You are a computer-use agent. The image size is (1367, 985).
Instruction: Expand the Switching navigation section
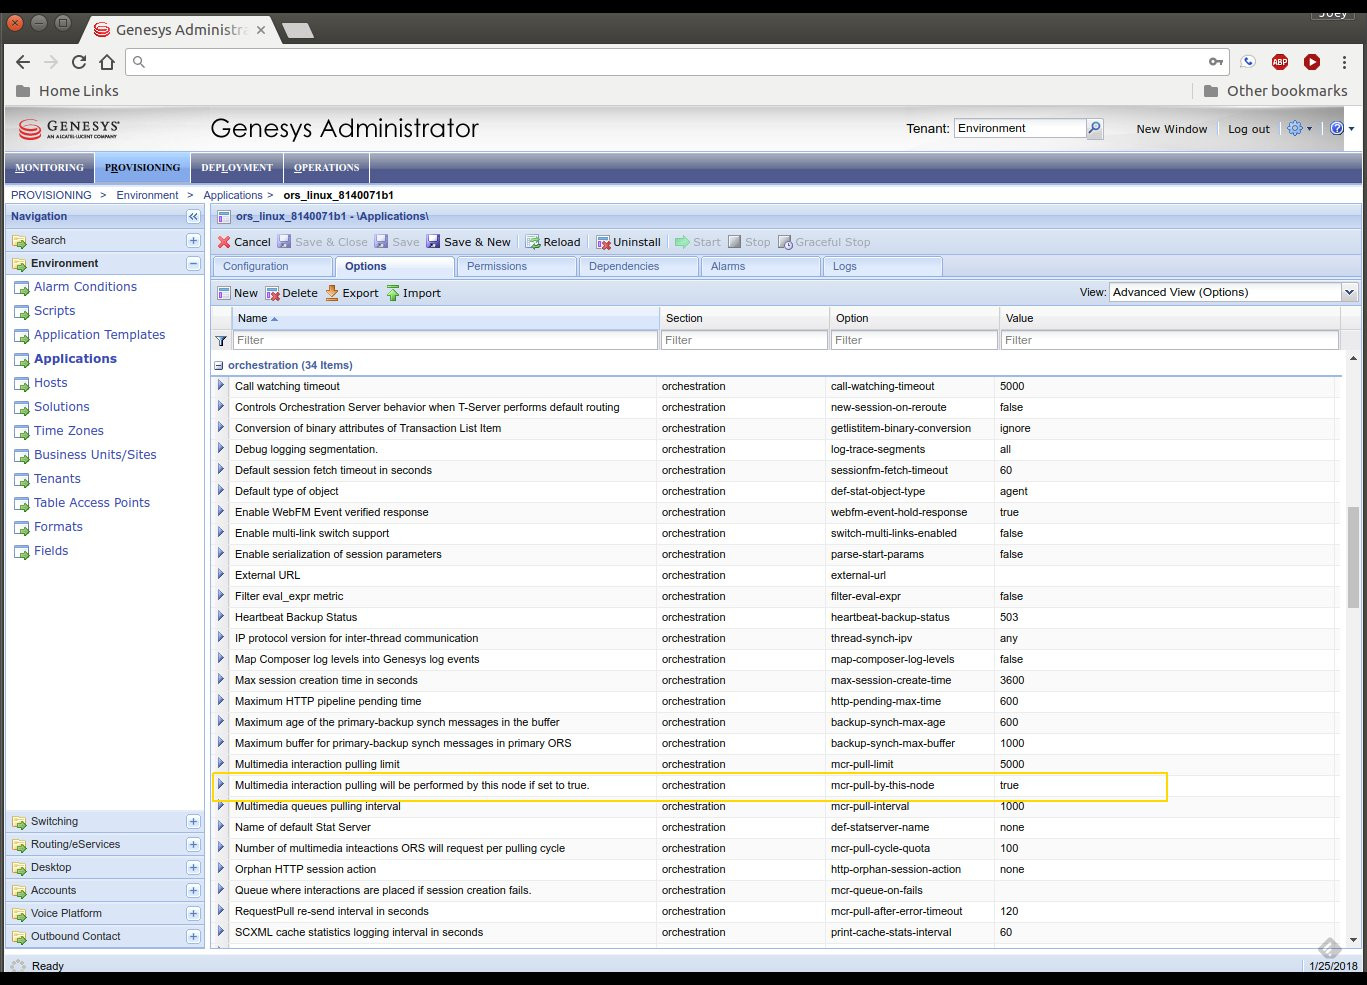point(193,822)
